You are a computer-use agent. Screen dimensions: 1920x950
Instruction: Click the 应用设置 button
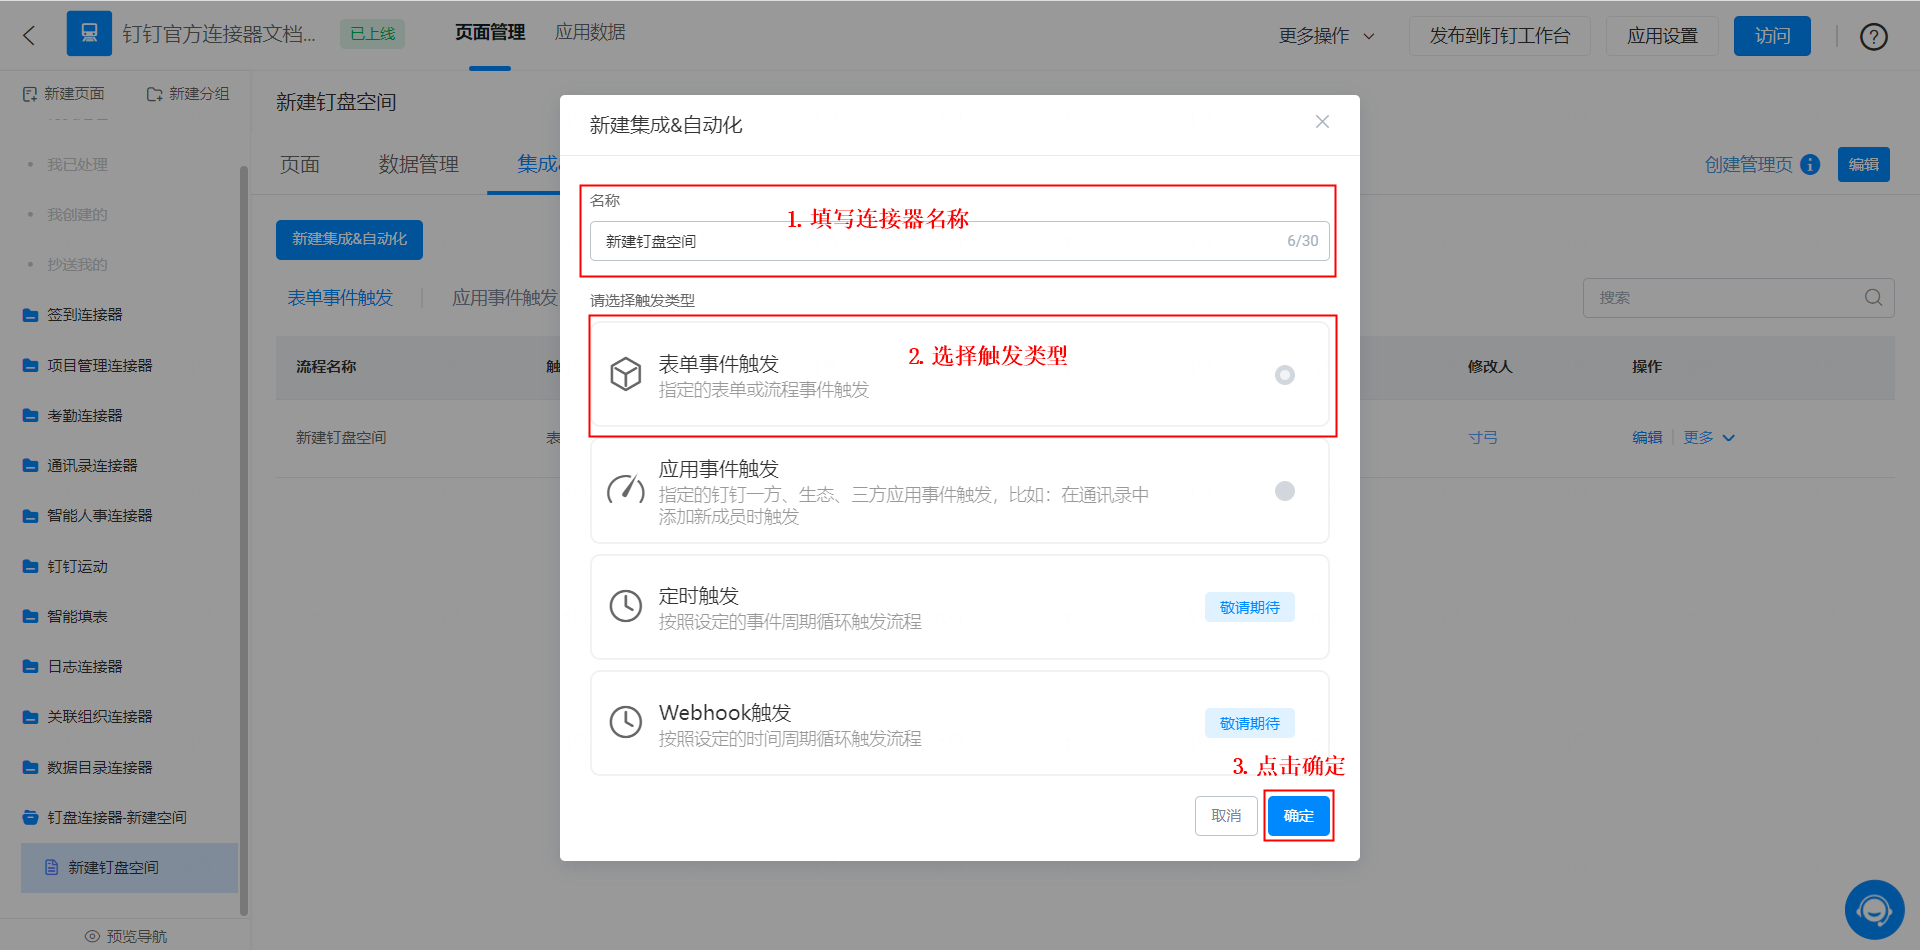click(x=1662, y=36)
